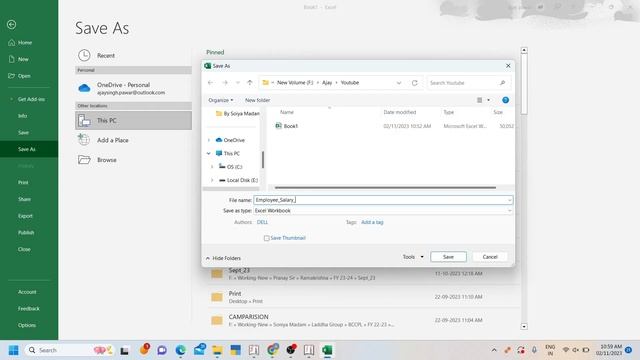
Task: Click the Search Youtube field
Action: pyautogui.click(x=468, y=83)
